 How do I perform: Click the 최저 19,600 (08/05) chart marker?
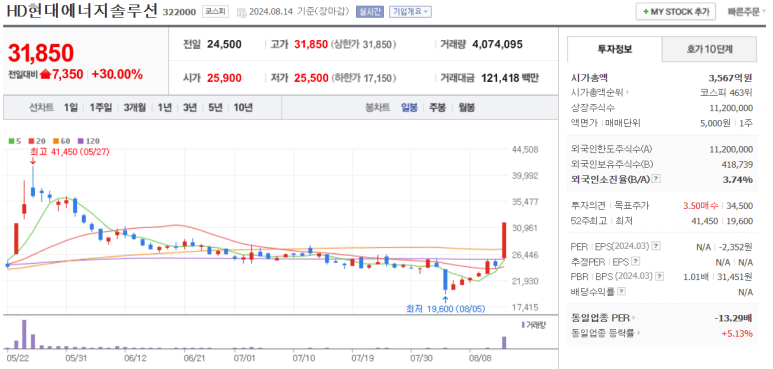tap(445, 309)
